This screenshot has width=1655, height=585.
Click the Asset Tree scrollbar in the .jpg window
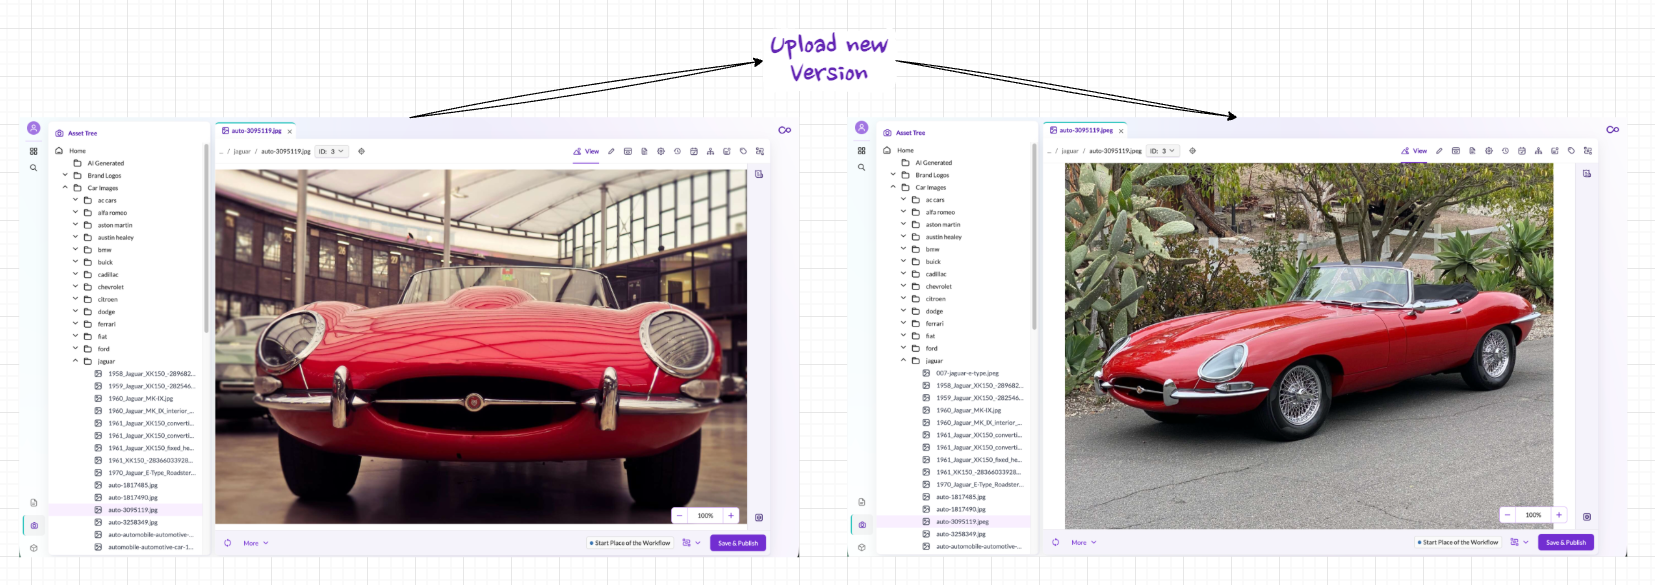pos(206,238)
